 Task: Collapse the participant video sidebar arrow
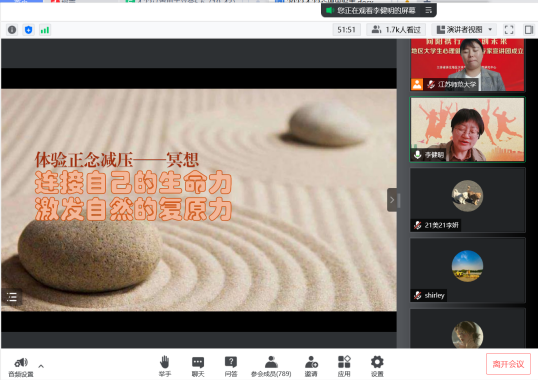point(392,200)
